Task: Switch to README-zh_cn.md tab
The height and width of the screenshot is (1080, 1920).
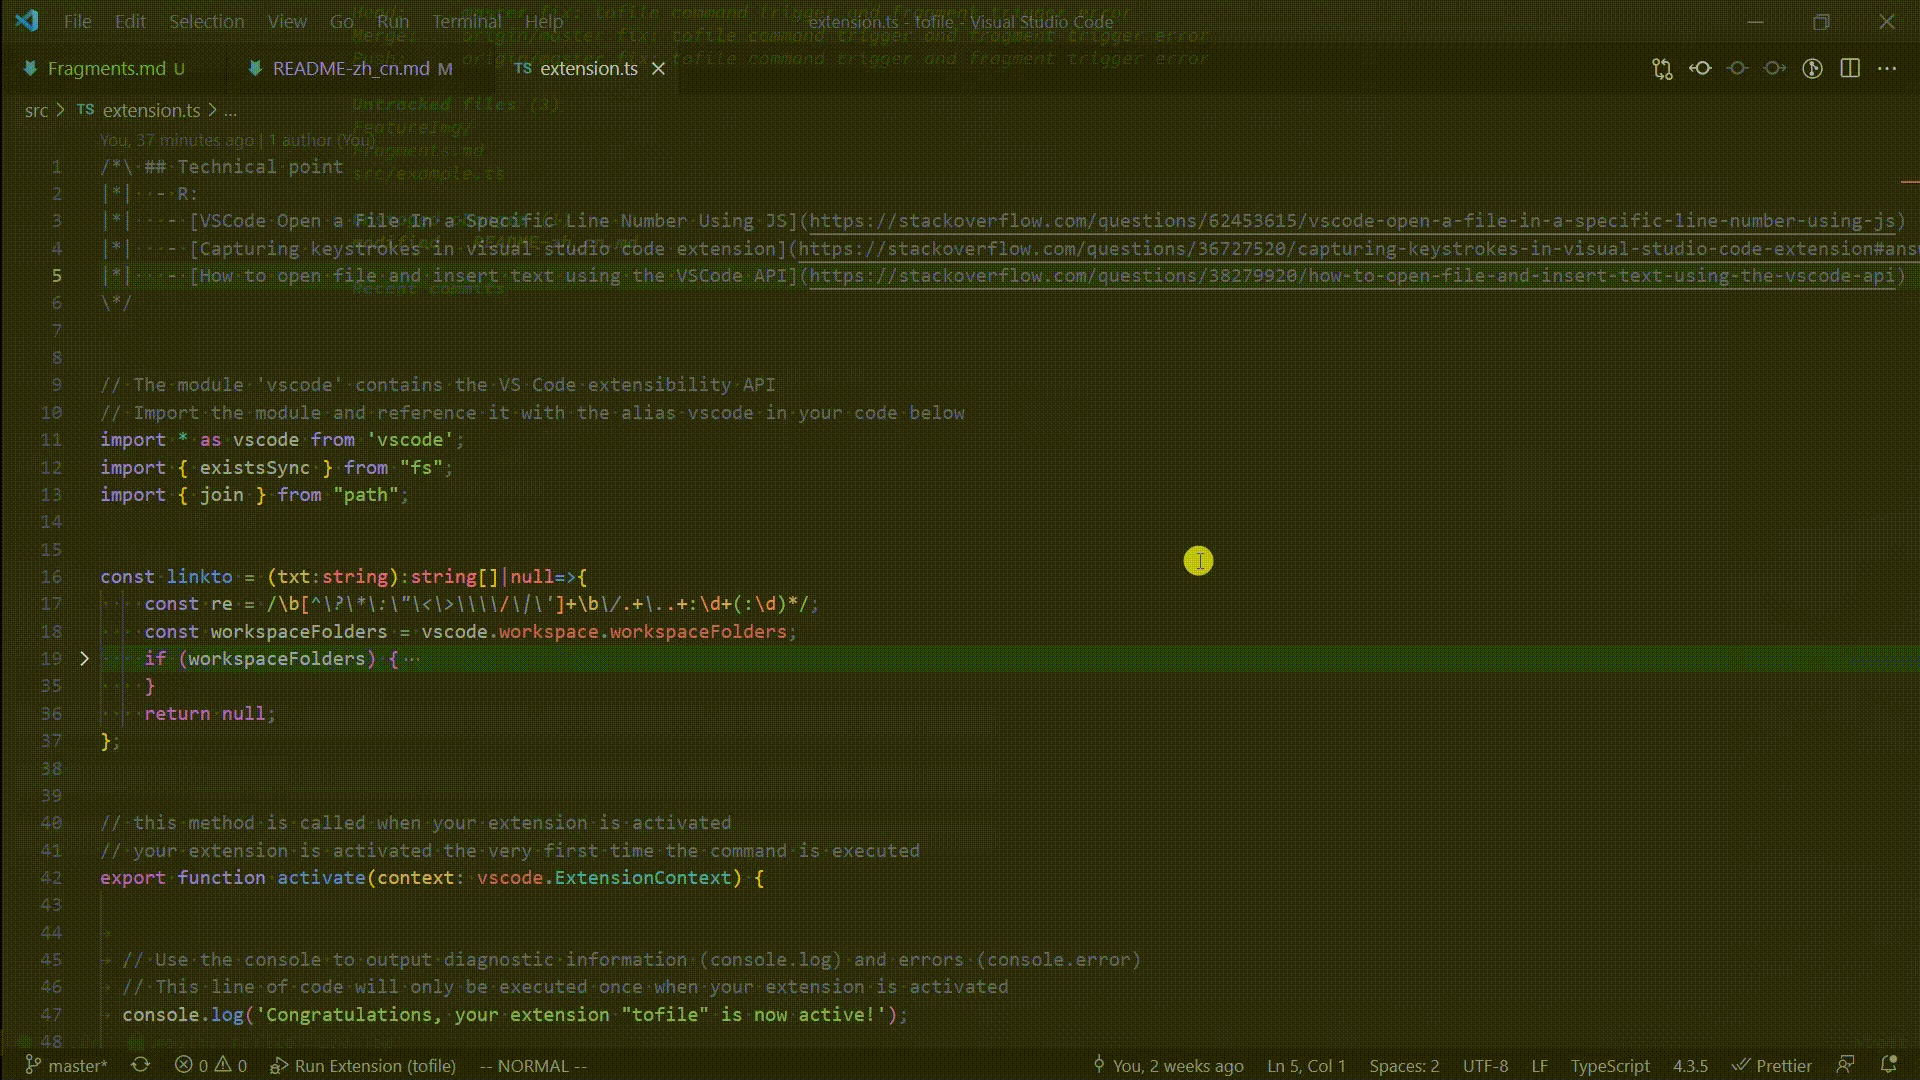Action: tap(350, 69)
